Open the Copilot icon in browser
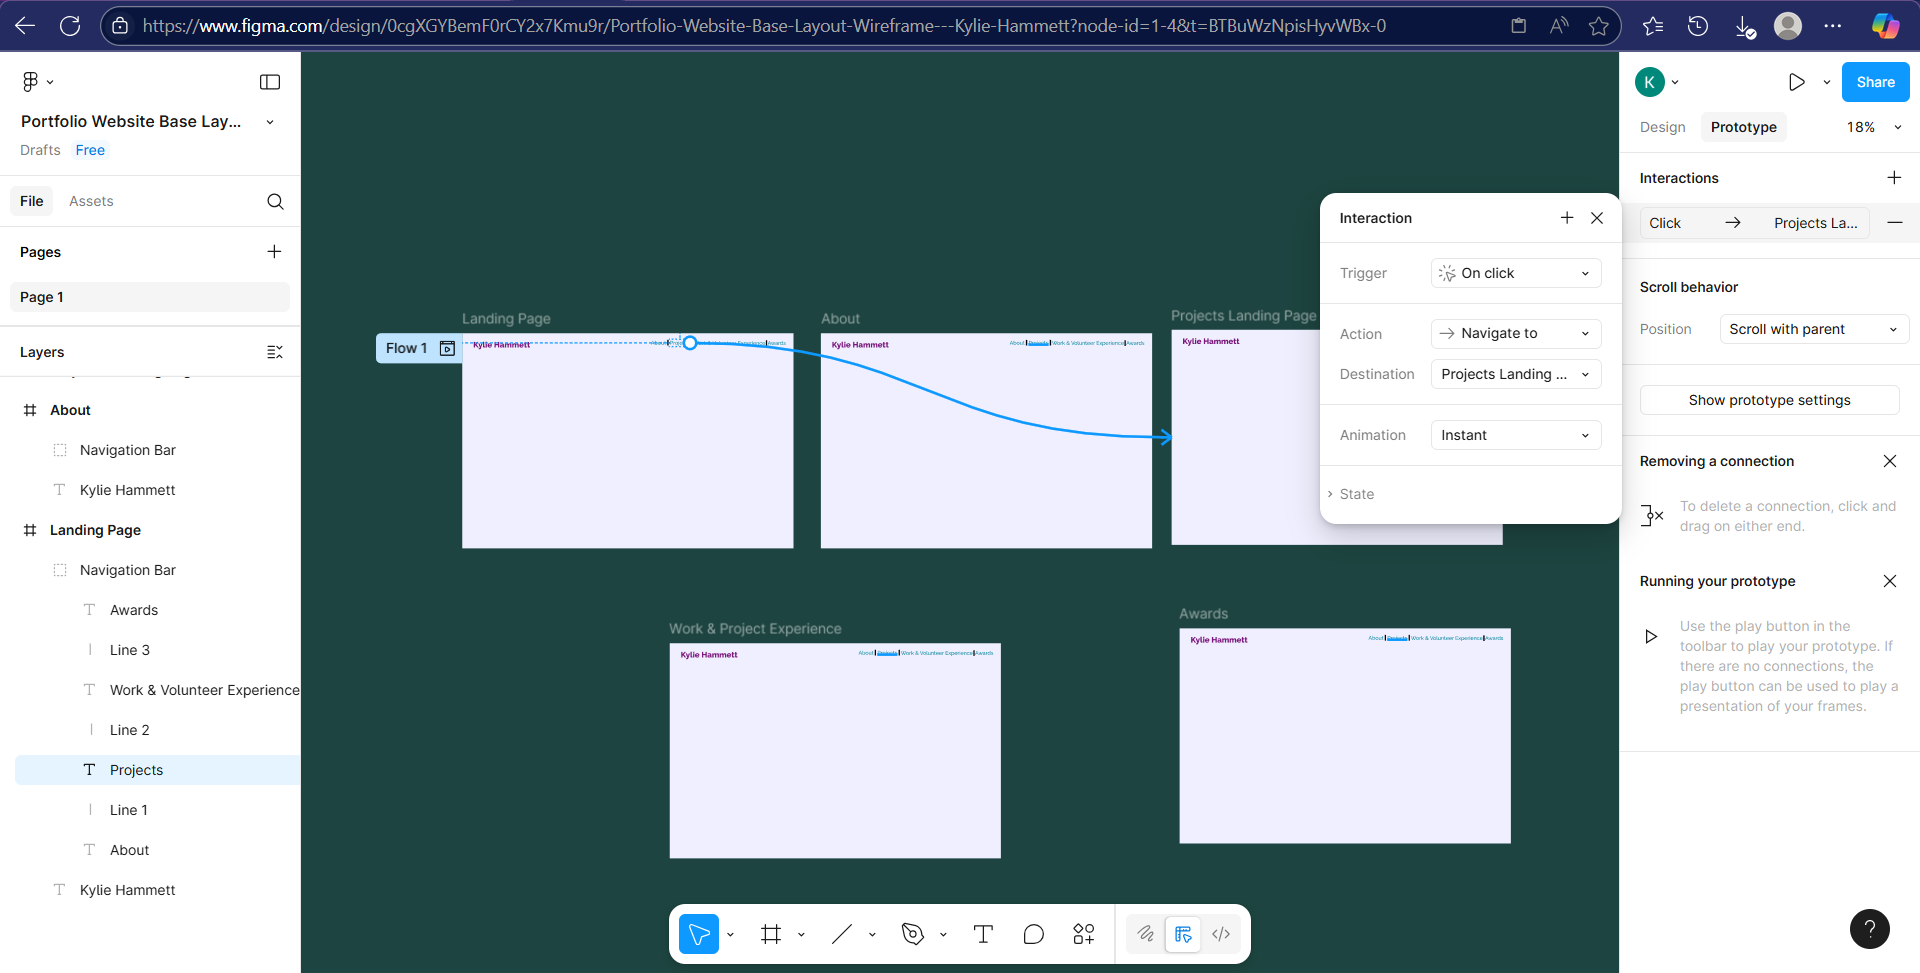 tap(1885, 26)
